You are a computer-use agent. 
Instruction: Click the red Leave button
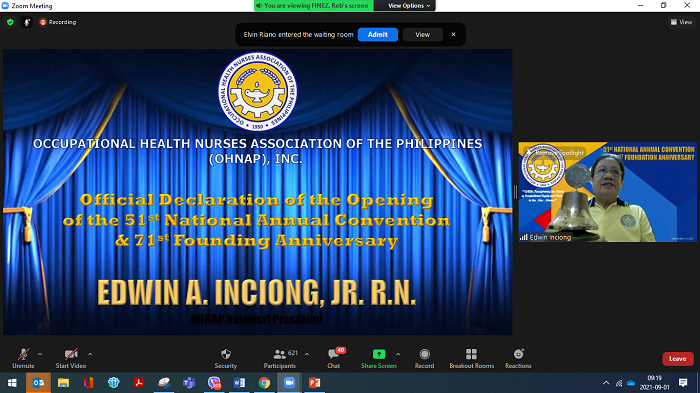coord(678,359)
